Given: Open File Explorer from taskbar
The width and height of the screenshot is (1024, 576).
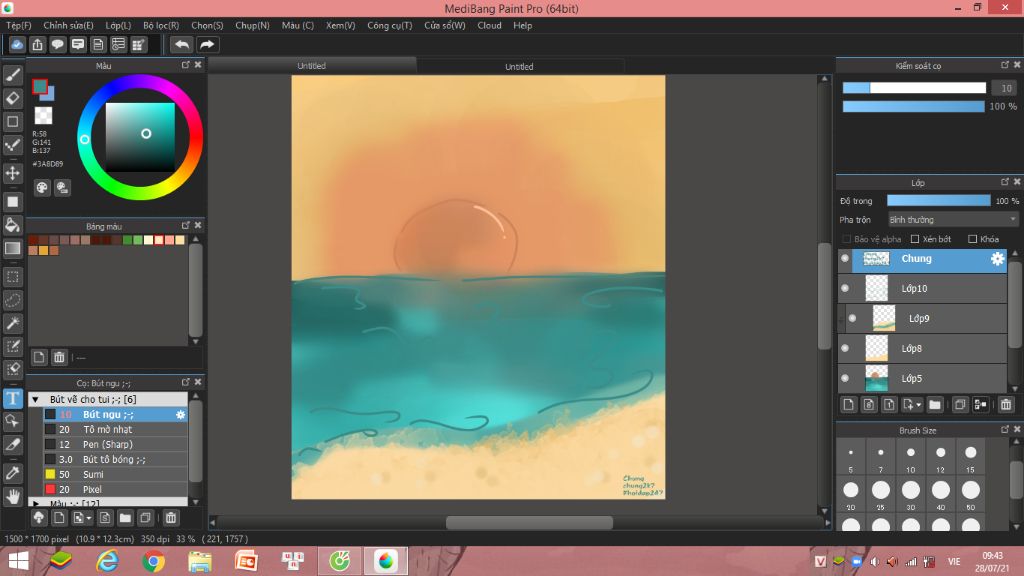Looking at the screenshot, I should coord(200,561).
